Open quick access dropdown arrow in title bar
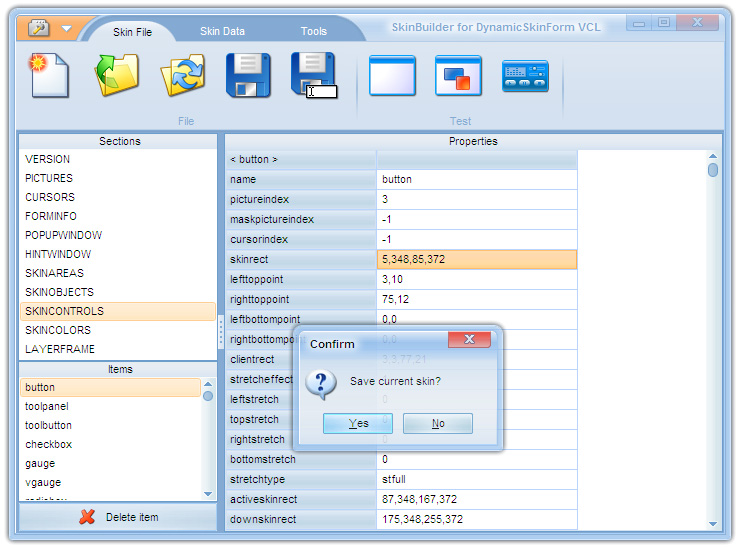740x549 pixels. point(67,28)
